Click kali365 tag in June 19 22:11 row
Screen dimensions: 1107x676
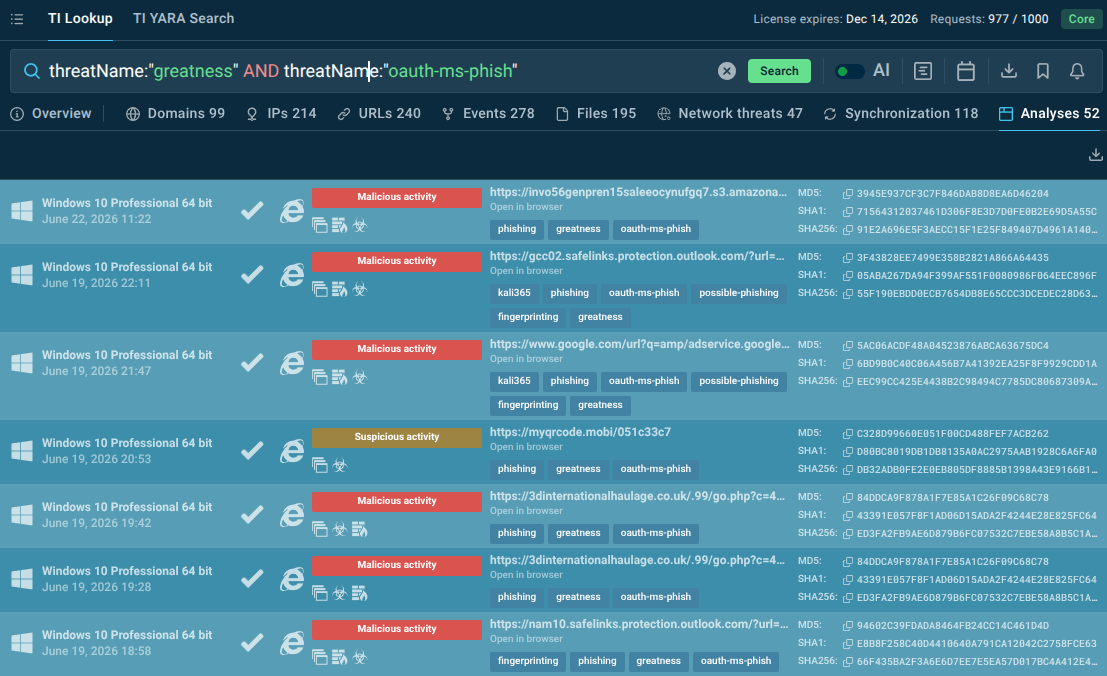coord(514,293)
